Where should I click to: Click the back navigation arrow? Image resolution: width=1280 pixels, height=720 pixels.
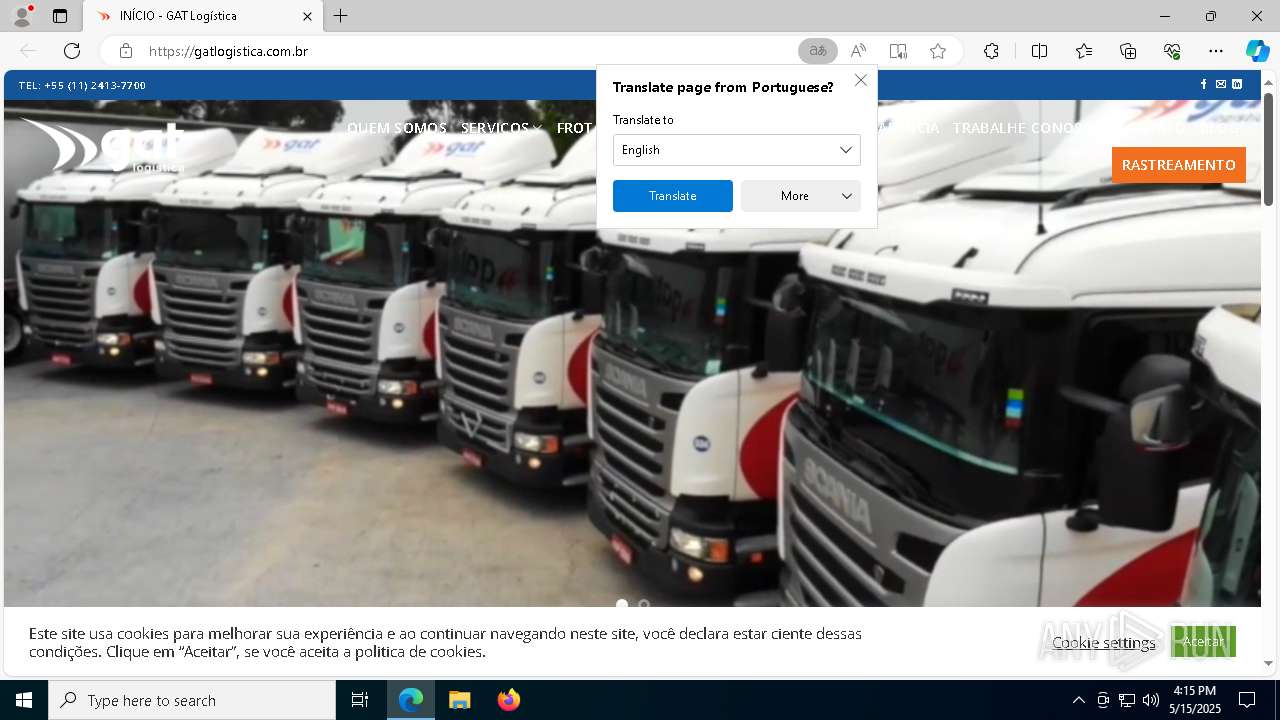click(x=28, y=51)
